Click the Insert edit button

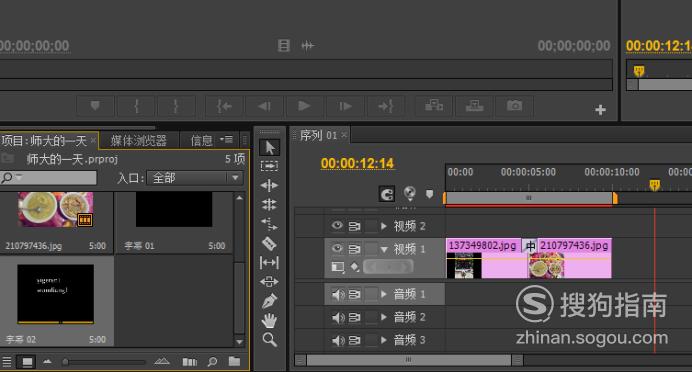434,106
